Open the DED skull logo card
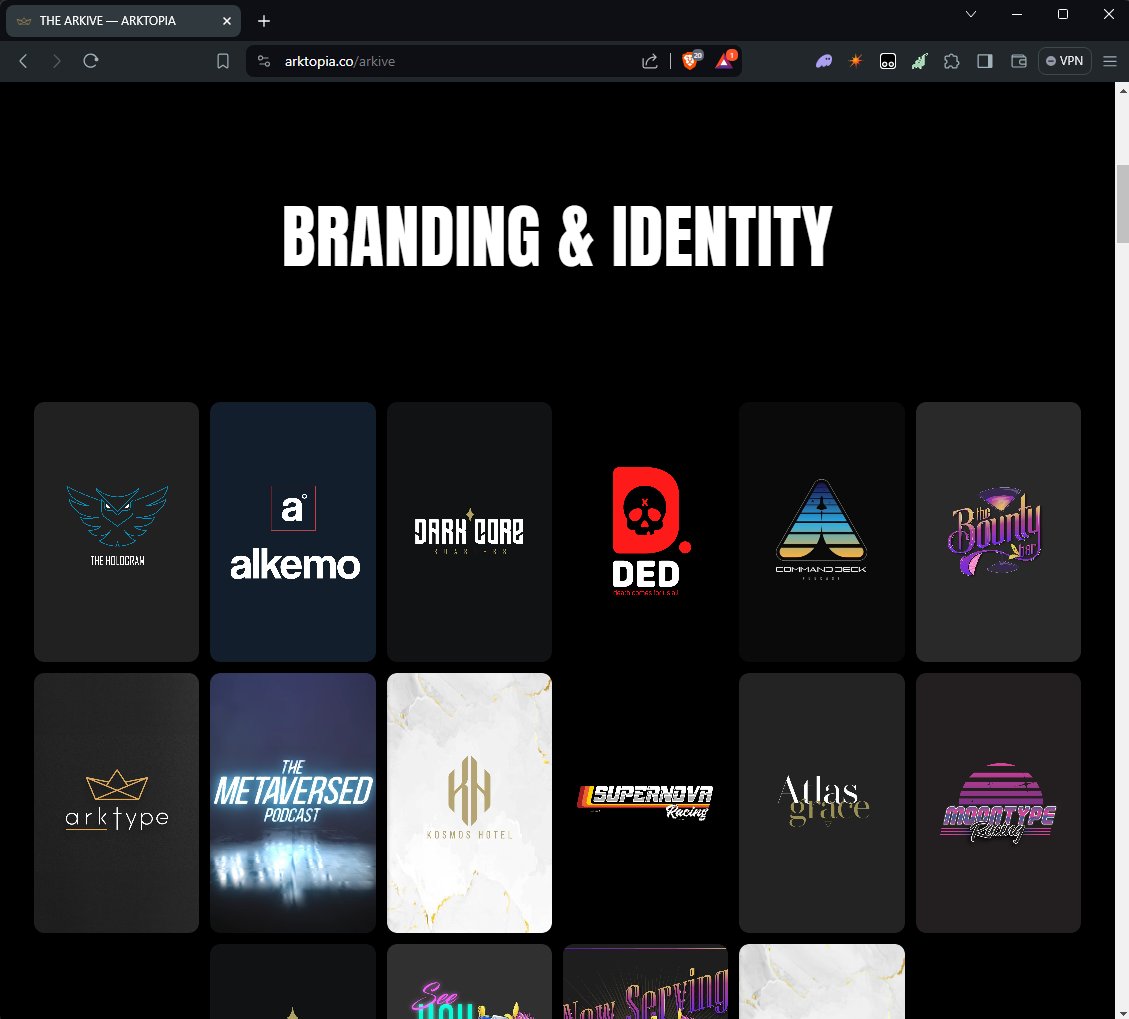1129x1019 pixels. [646, 531]
